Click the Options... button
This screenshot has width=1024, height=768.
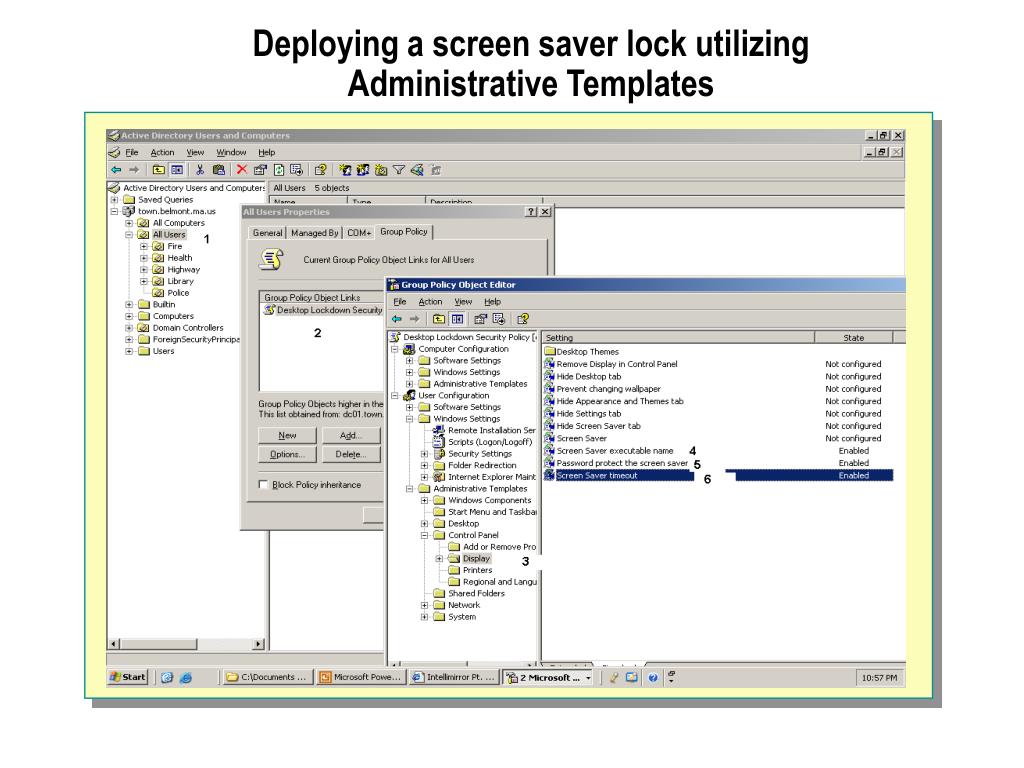point(287,455)
